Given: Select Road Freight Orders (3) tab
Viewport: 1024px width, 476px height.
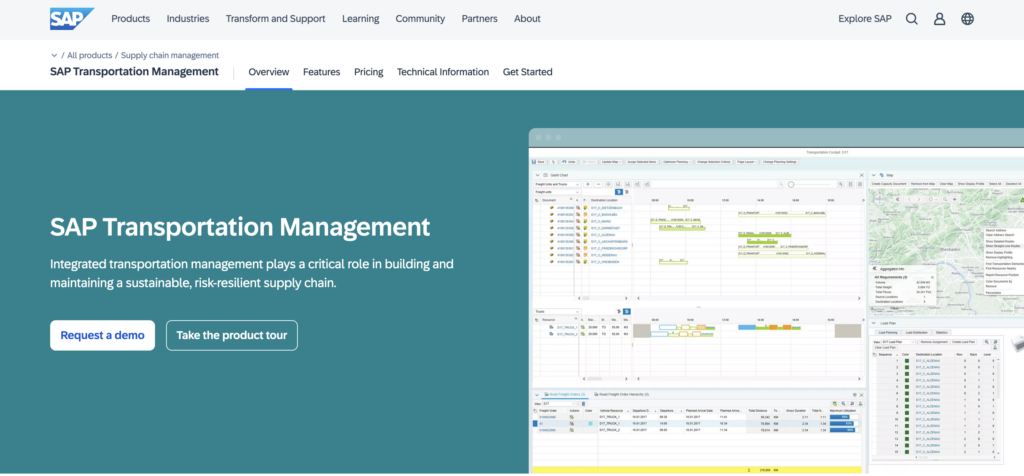Looking at the screenshot, I should [564, 394].
